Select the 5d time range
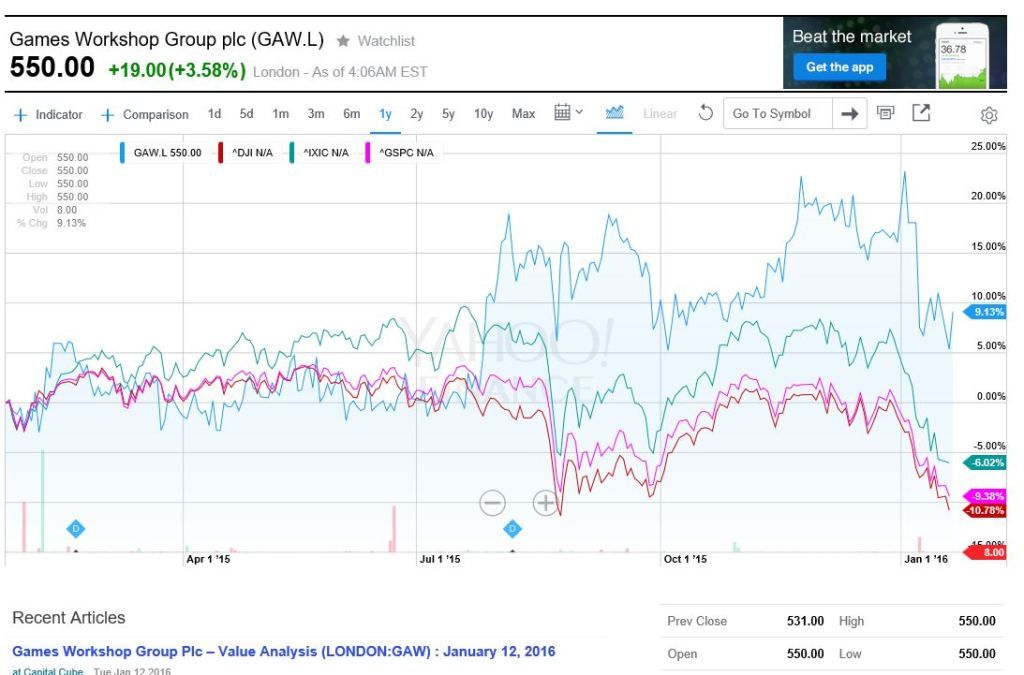The image size is (1024, 675). coord(246,114)
